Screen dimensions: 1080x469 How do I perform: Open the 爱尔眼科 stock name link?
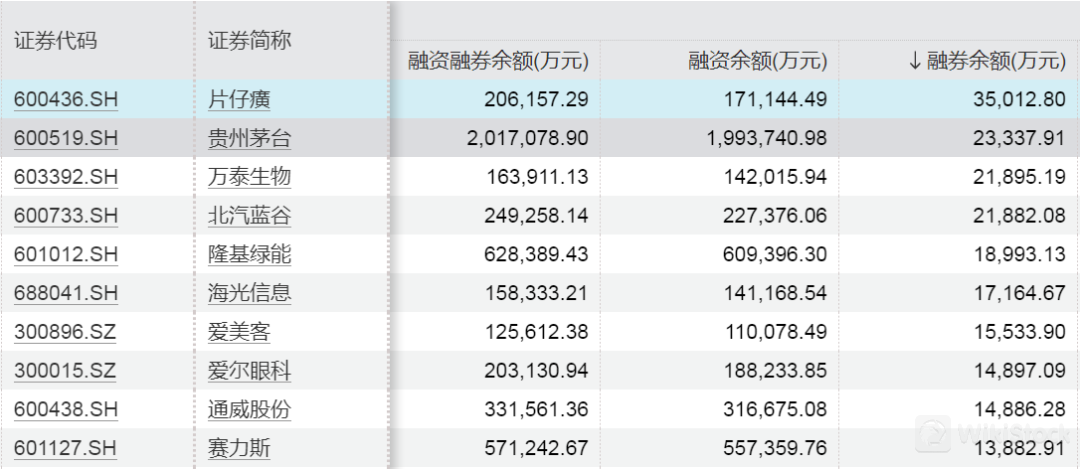click(249, 371)
